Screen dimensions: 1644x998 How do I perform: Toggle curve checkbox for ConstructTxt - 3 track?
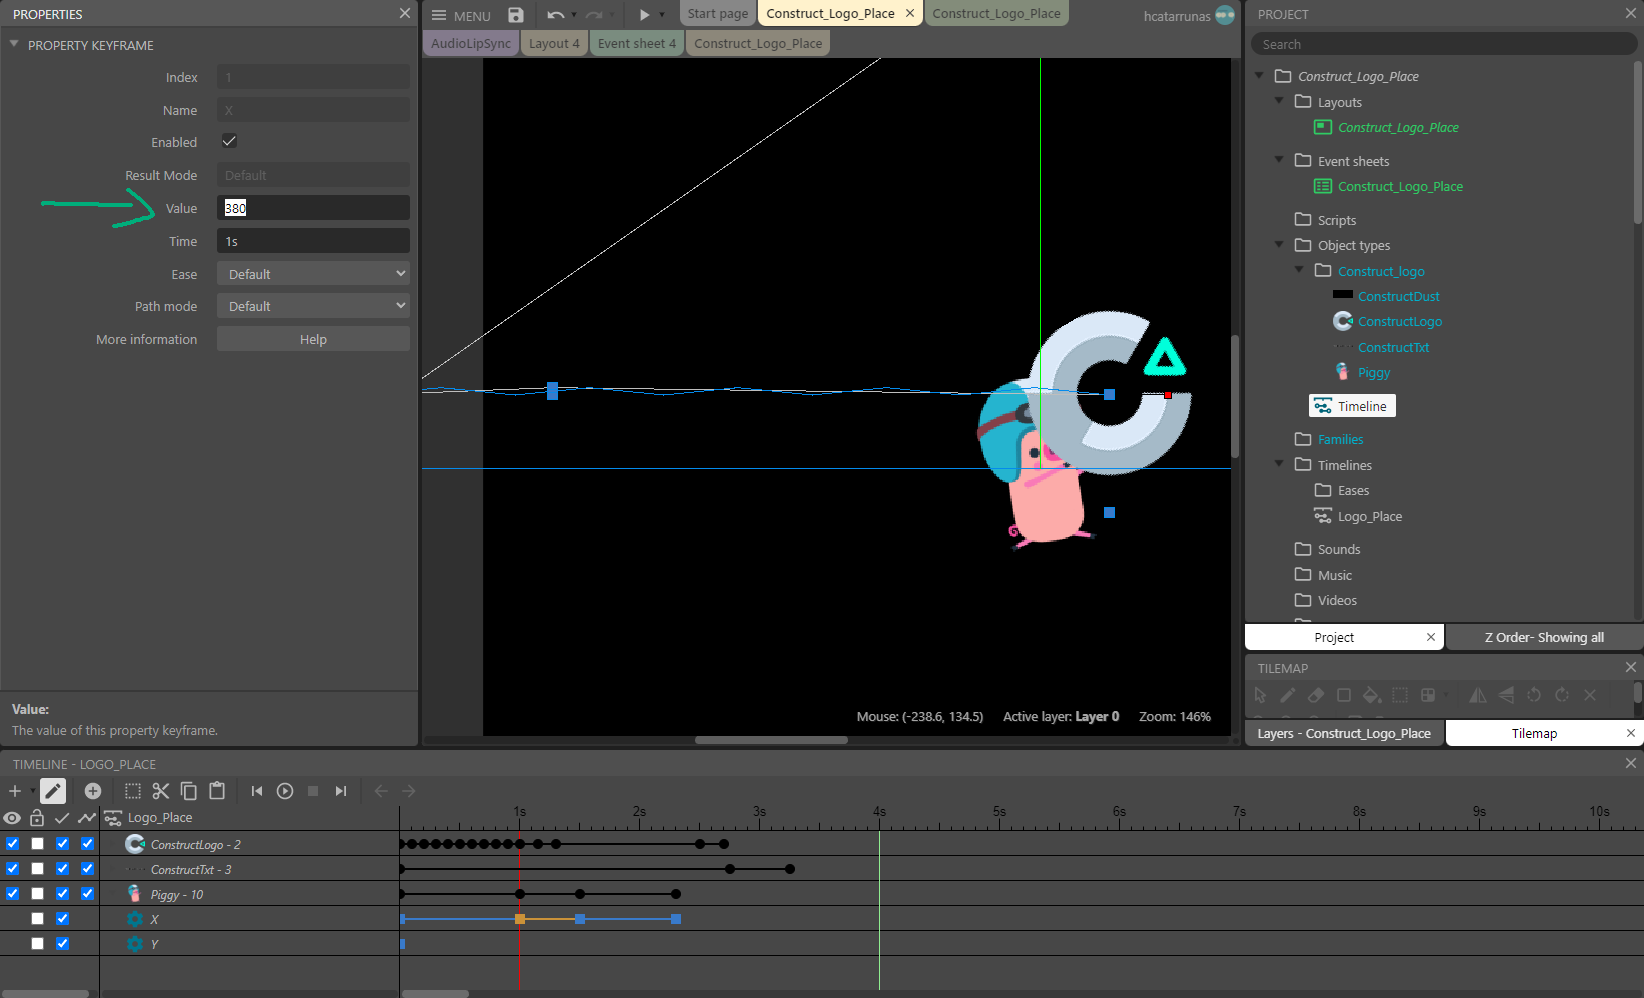pyautogui.click(x=87, y=869)
